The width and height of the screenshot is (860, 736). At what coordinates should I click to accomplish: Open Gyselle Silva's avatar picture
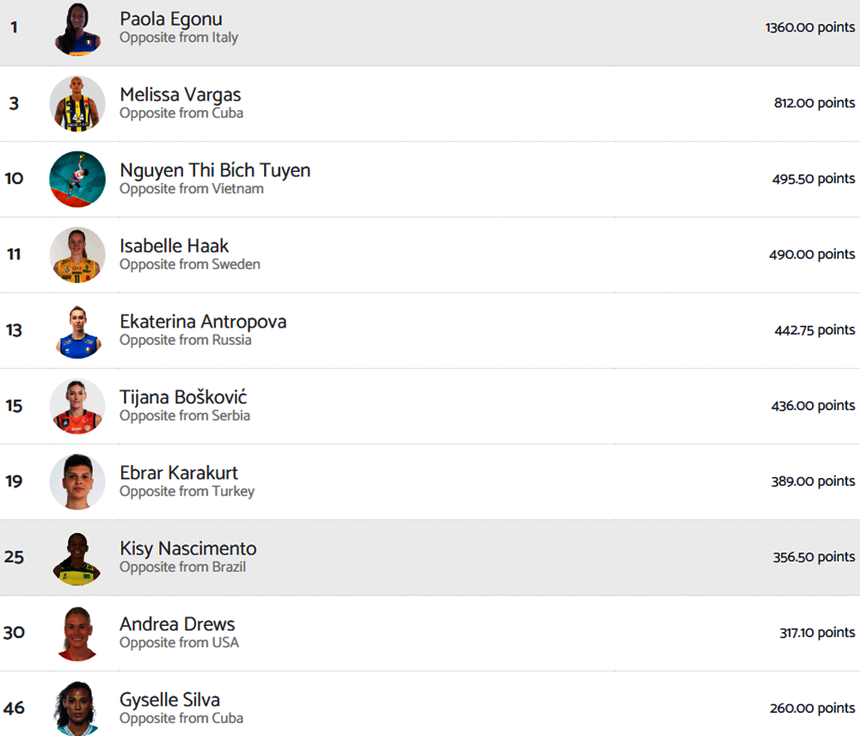(x=77, y=708)
